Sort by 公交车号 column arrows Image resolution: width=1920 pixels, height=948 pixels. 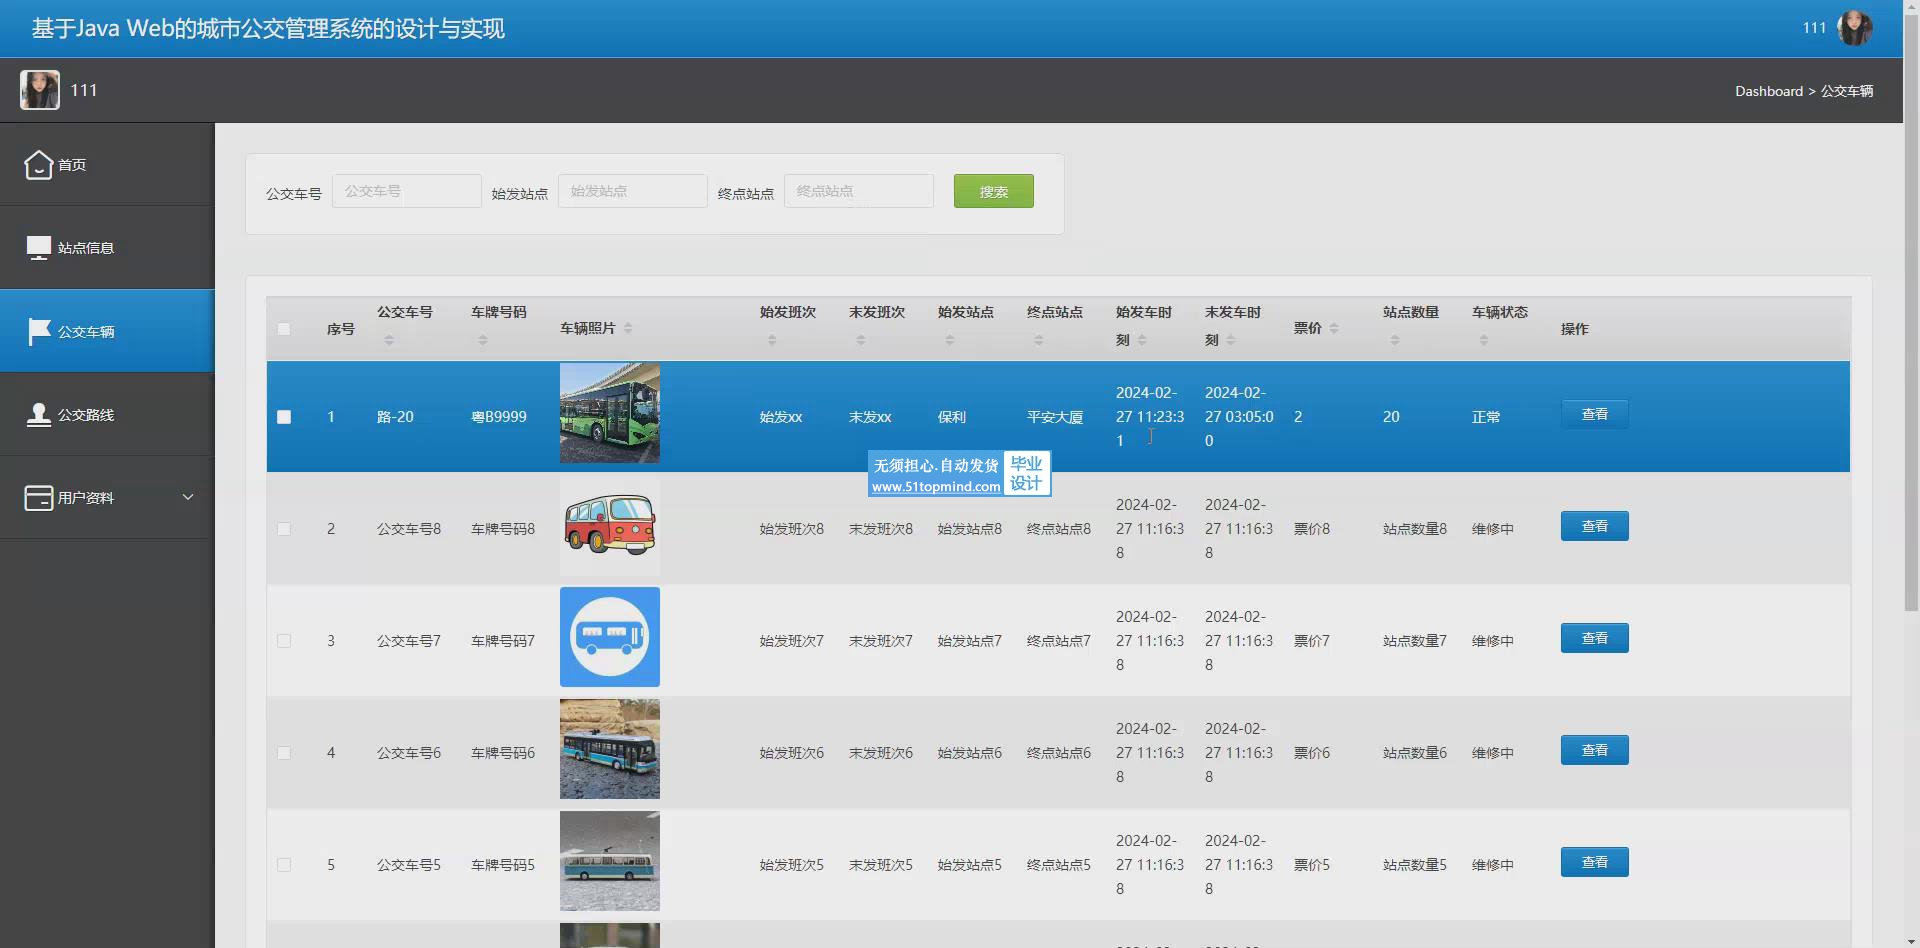point(389,341)
